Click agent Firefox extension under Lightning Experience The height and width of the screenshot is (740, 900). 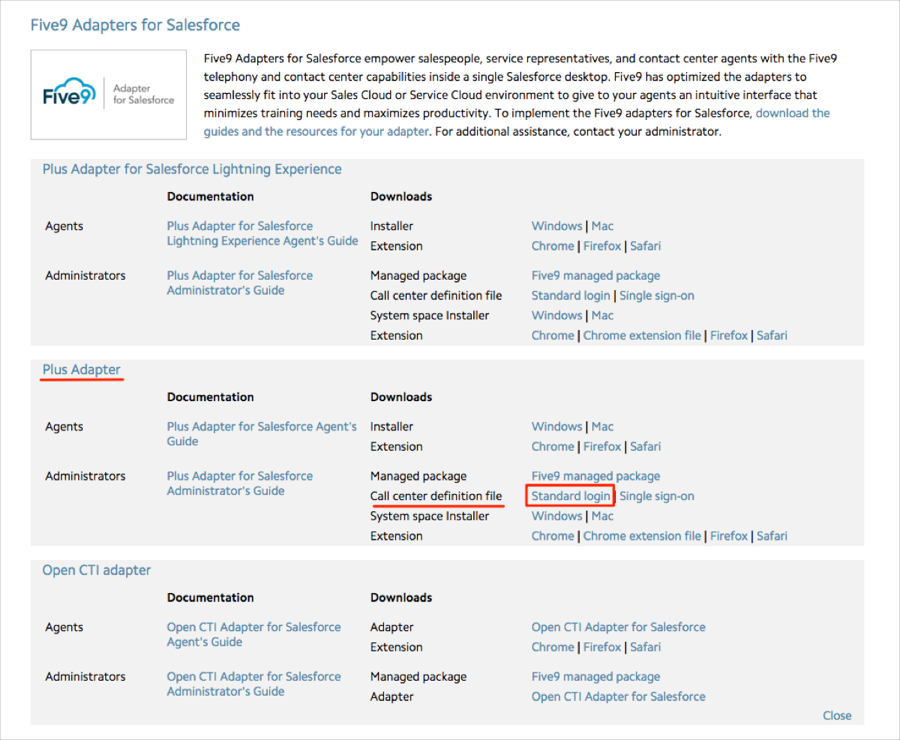602,246
